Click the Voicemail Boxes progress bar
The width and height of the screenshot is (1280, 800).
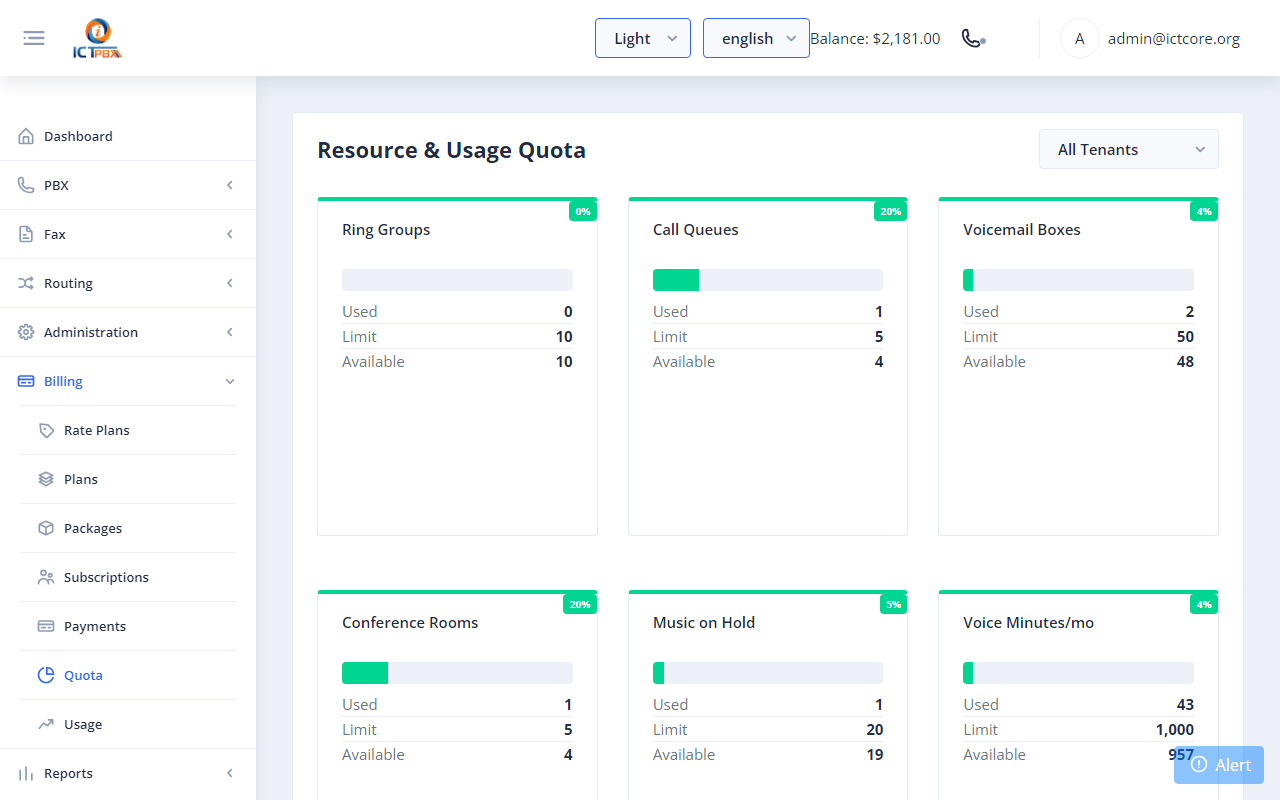(1078, 280)
